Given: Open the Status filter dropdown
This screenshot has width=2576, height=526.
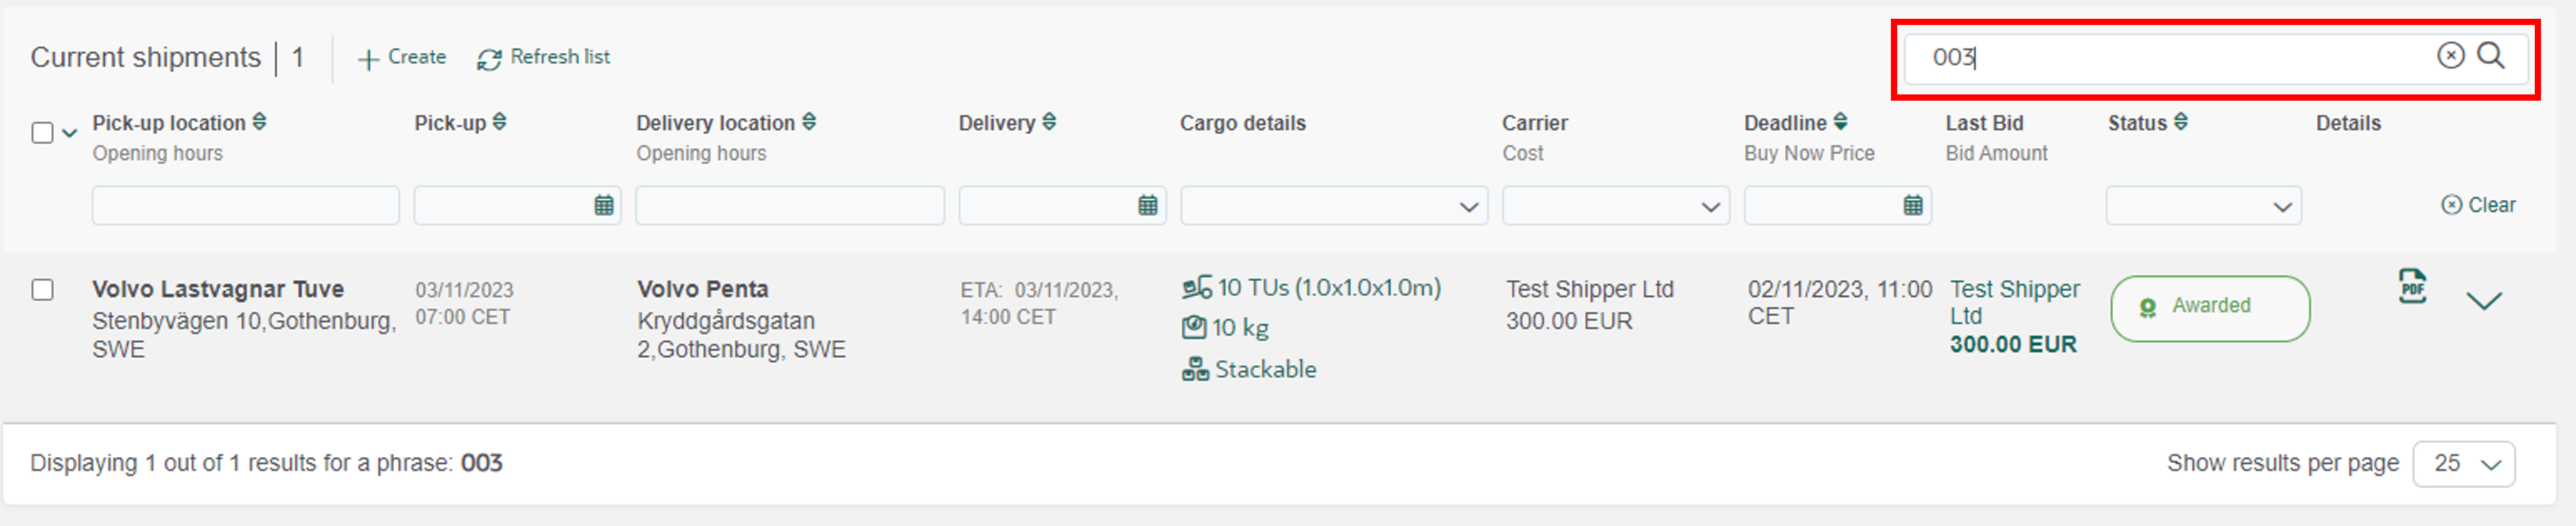Looking at the screenshot, I should click(2203, 206).
